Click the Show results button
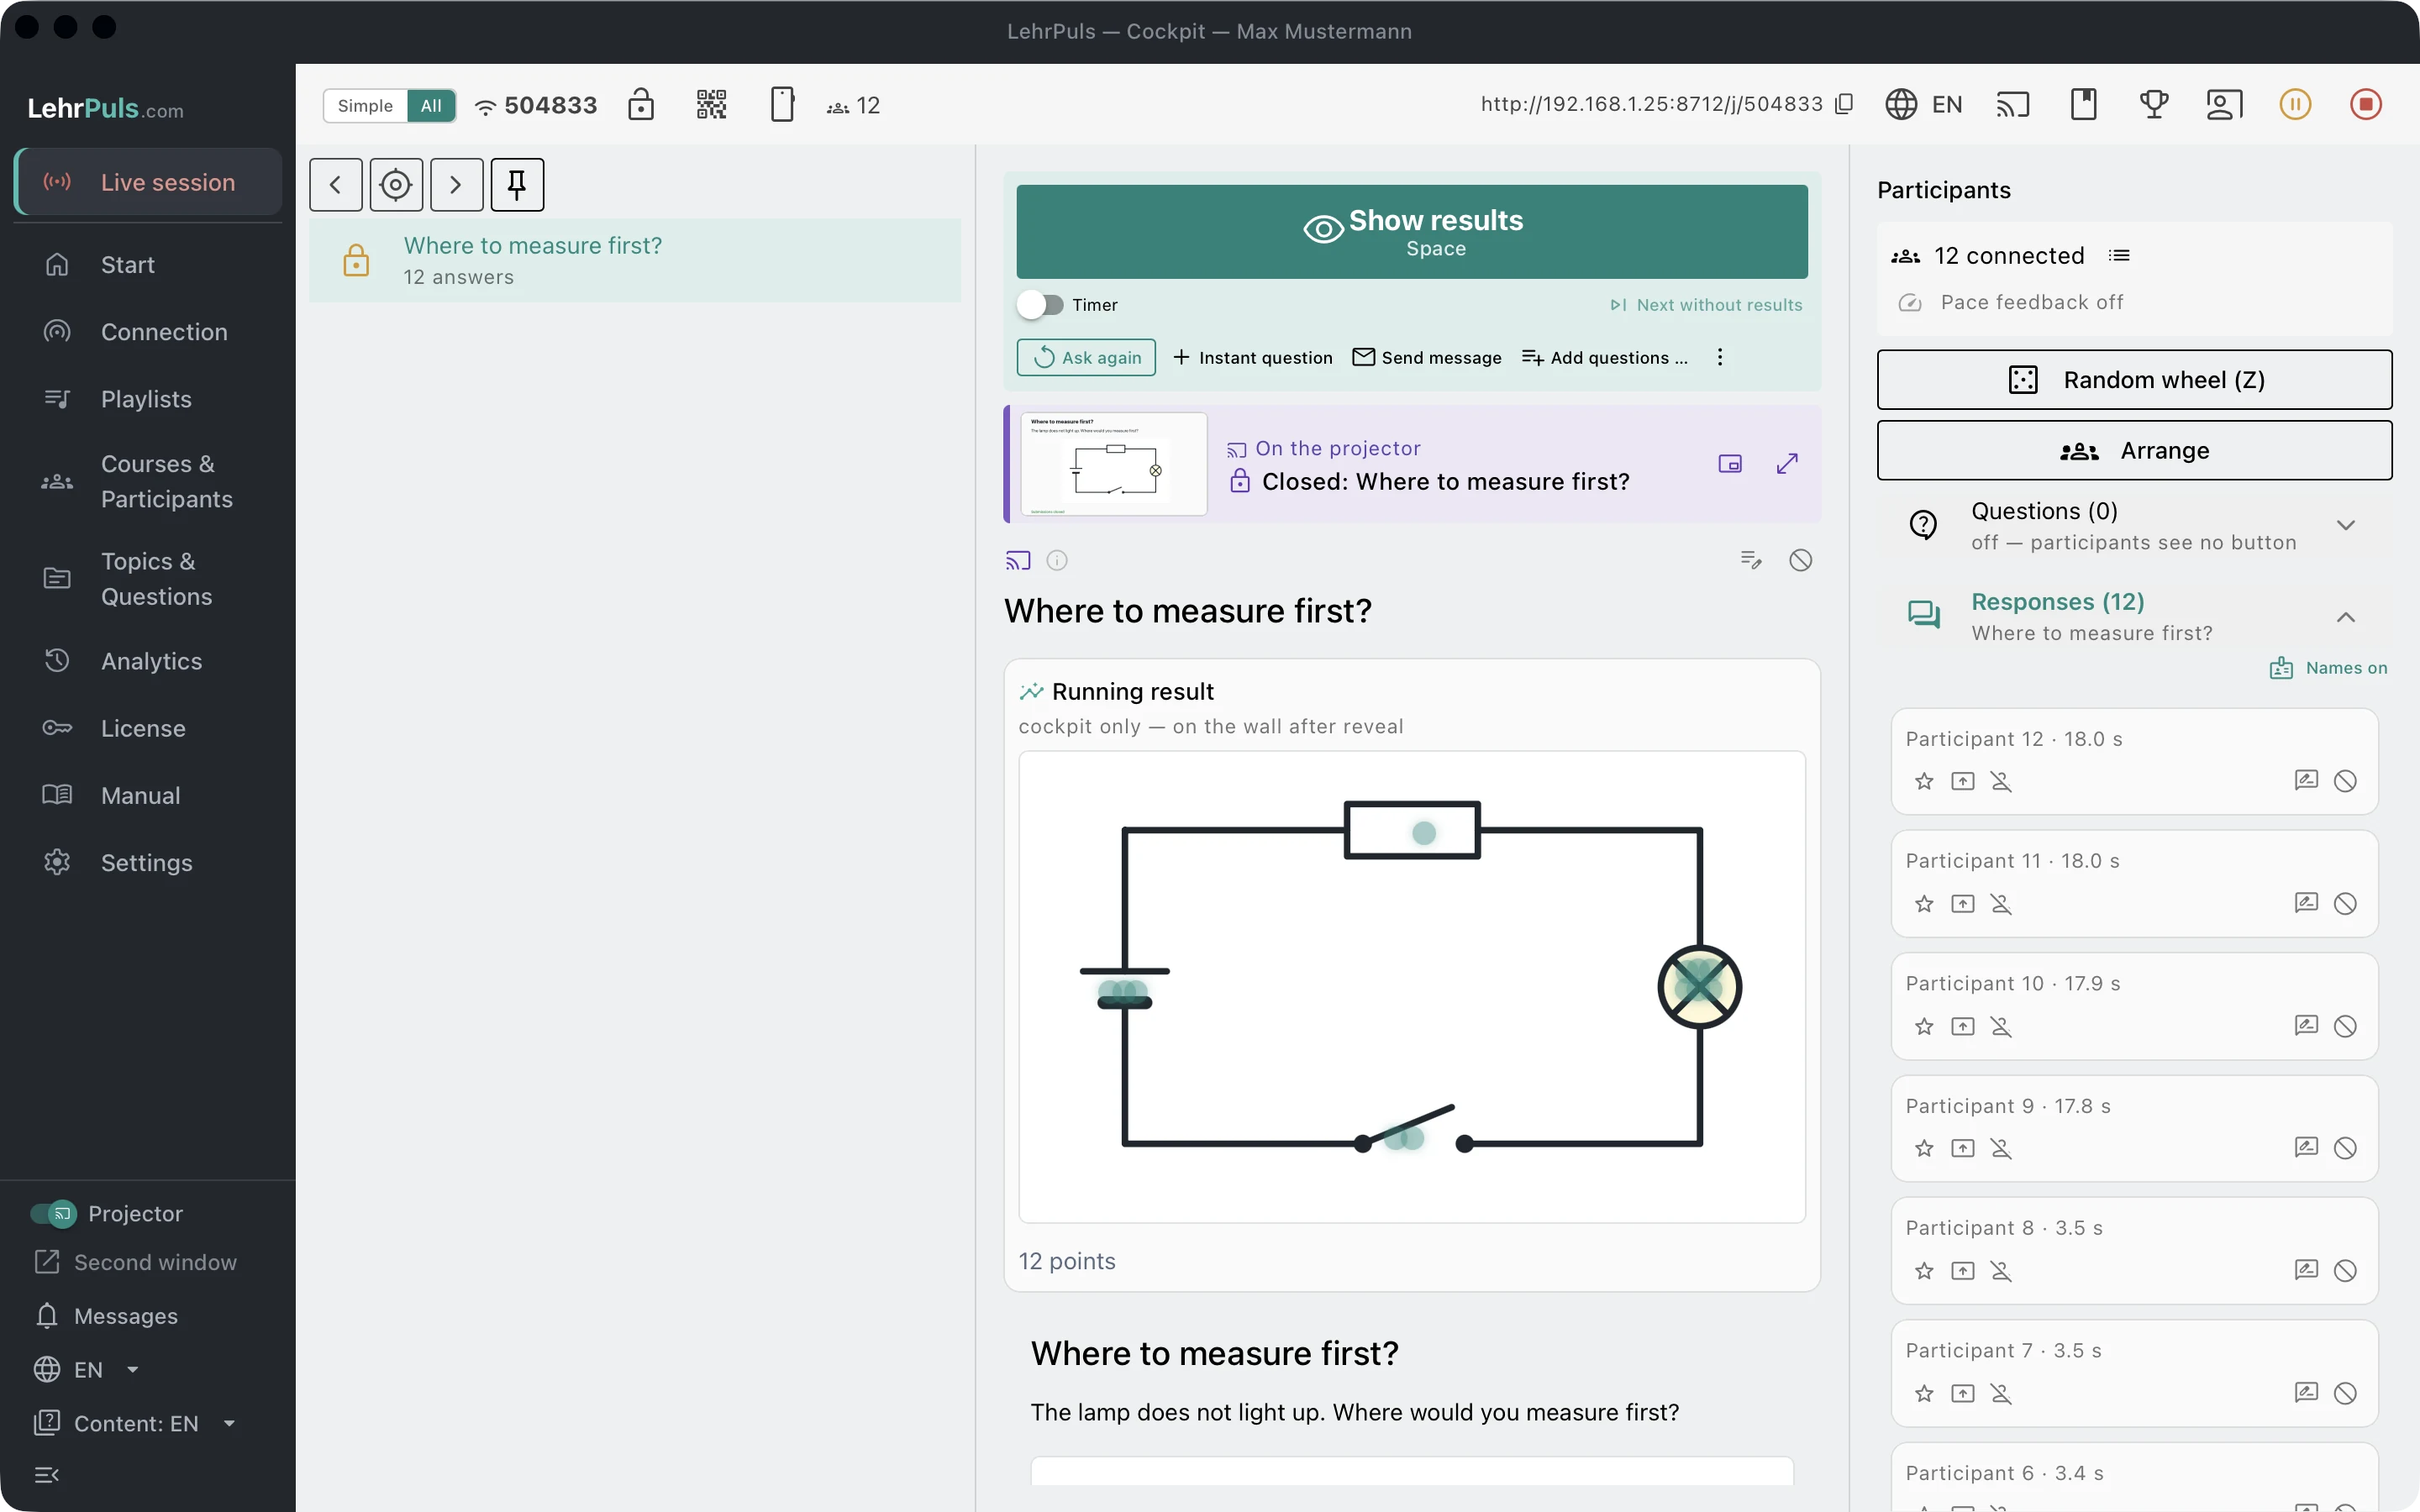 [x=1412, y=232]
